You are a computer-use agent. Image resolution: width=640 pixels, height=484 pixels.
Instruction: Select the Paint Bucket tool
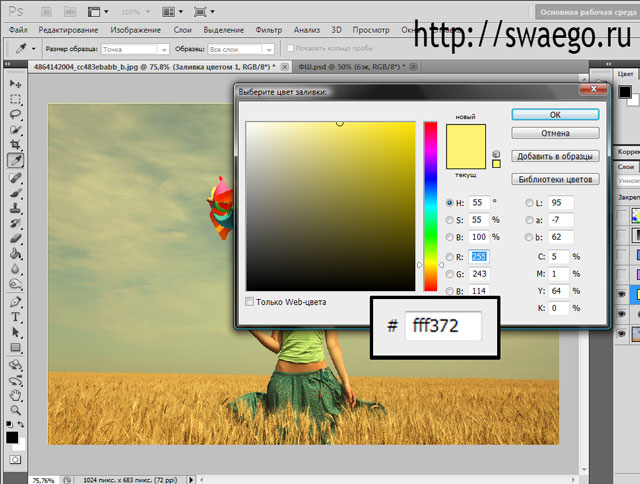16,253
